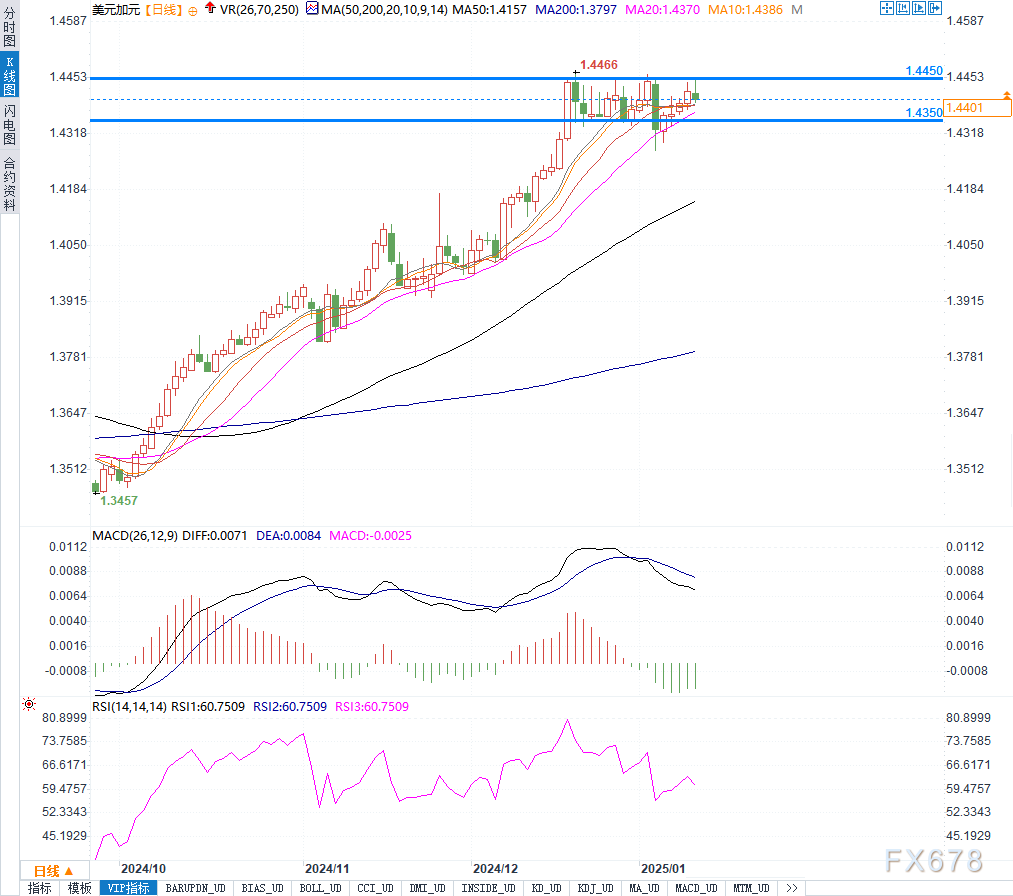
Task: Click the orange up-arrow price marker
Action: tap(1007, 95)
